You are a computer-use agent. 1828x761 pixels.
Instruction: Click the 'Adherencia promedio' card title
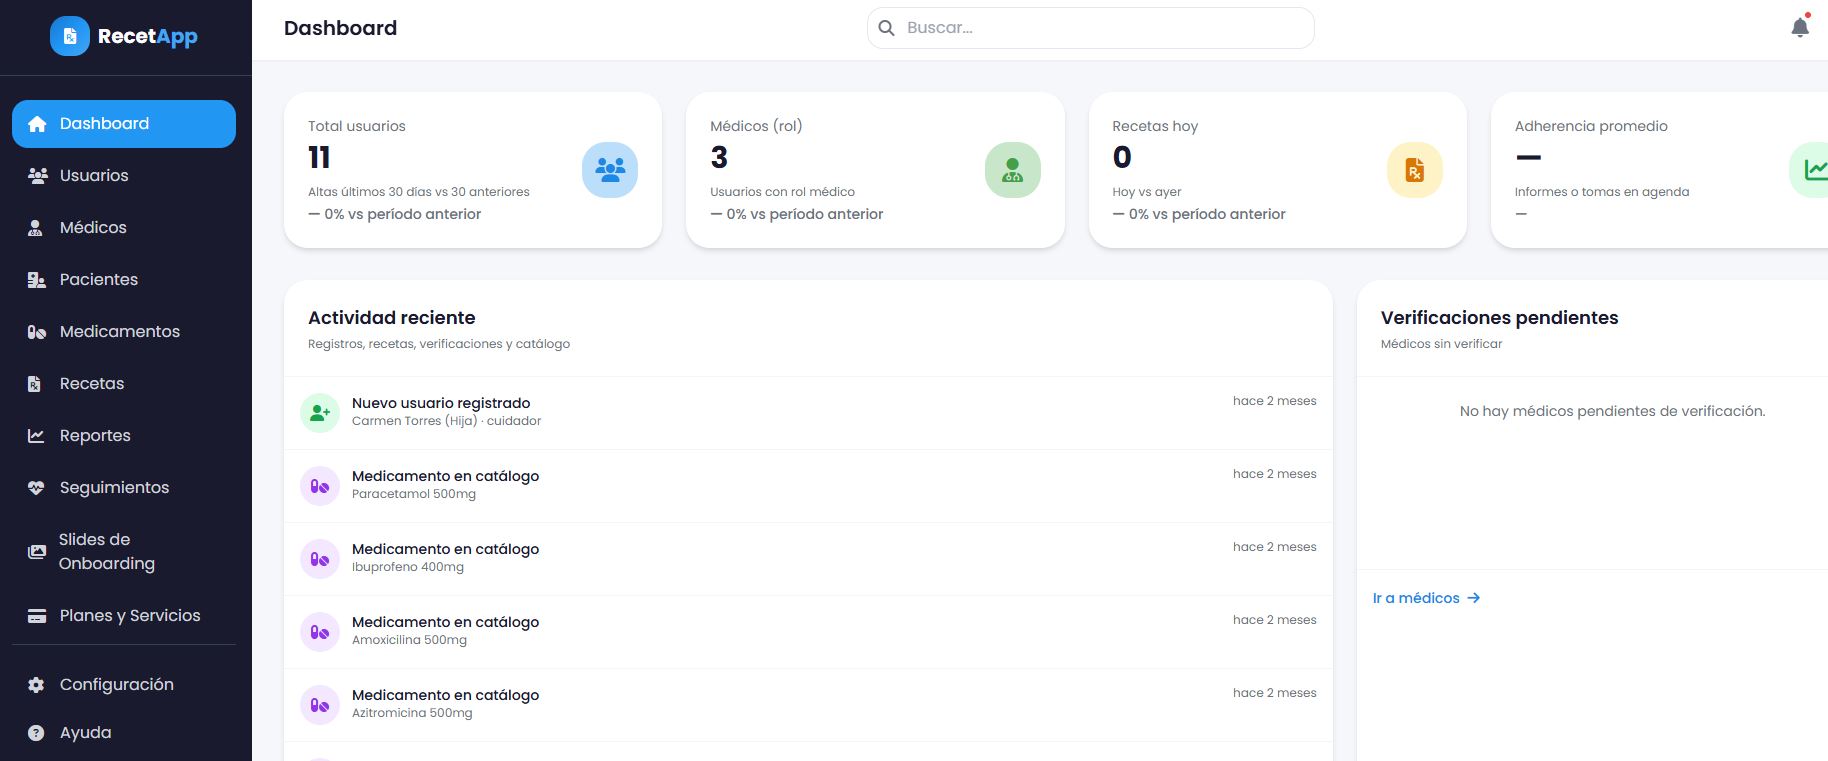1591,126
